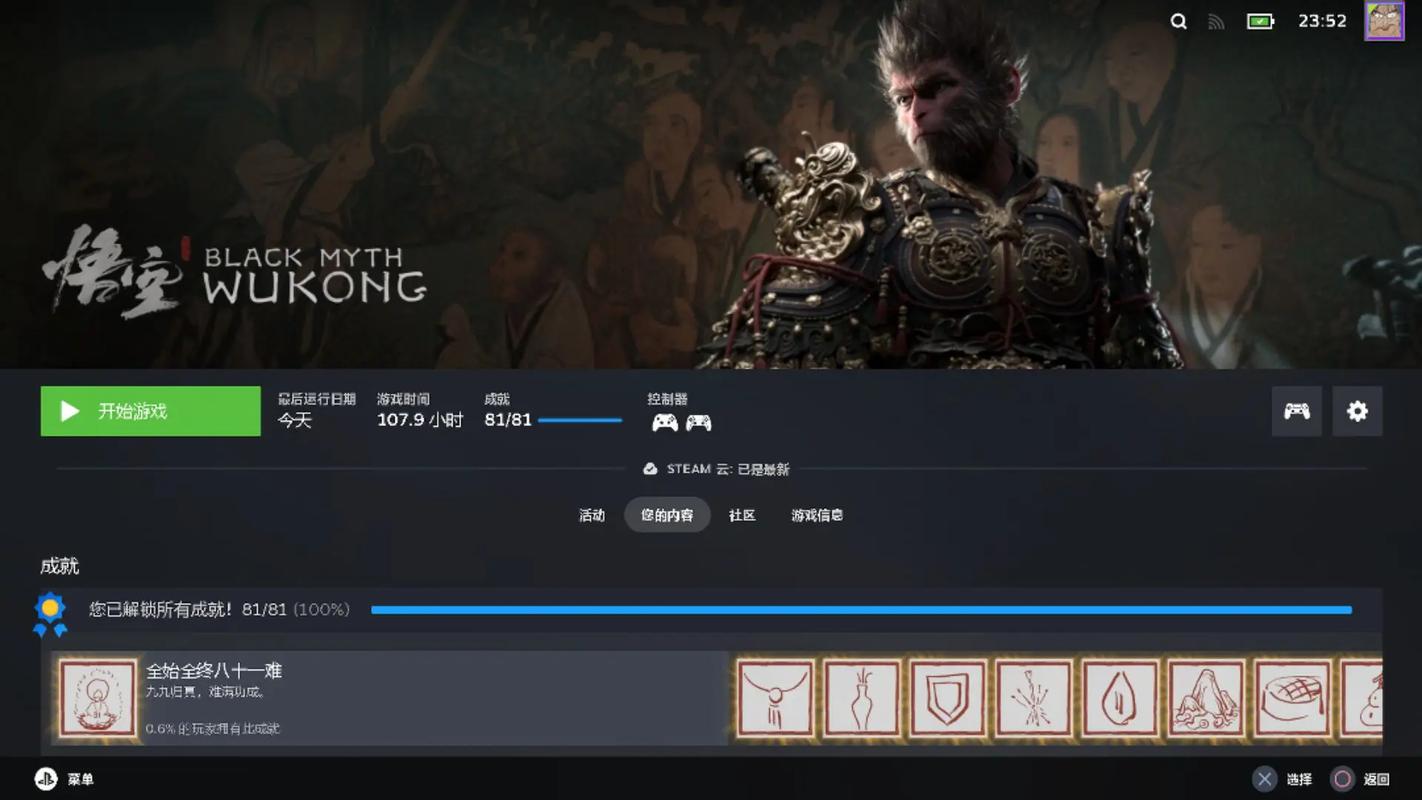Viewport: 1422px width, 800px height.
Task: Open the search magnifier icon
Action: tap(1179, 21)
